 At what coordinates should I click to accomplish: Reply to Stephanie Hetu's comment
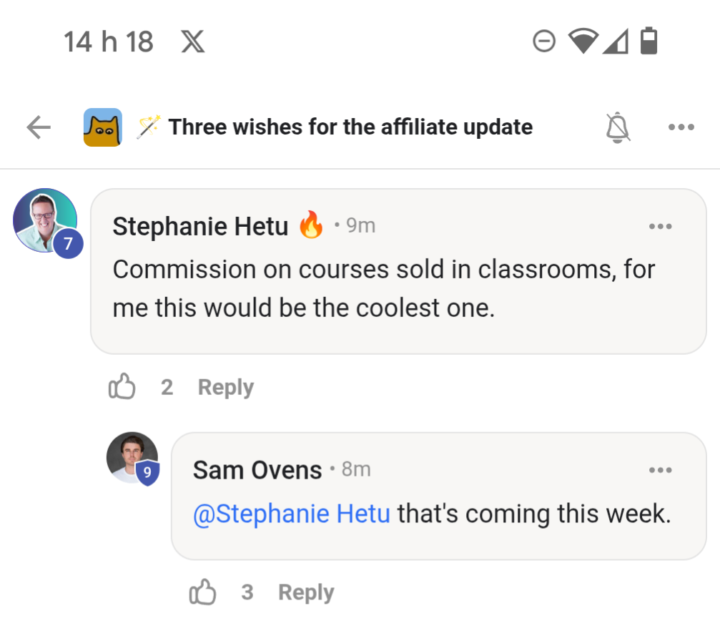225,387
